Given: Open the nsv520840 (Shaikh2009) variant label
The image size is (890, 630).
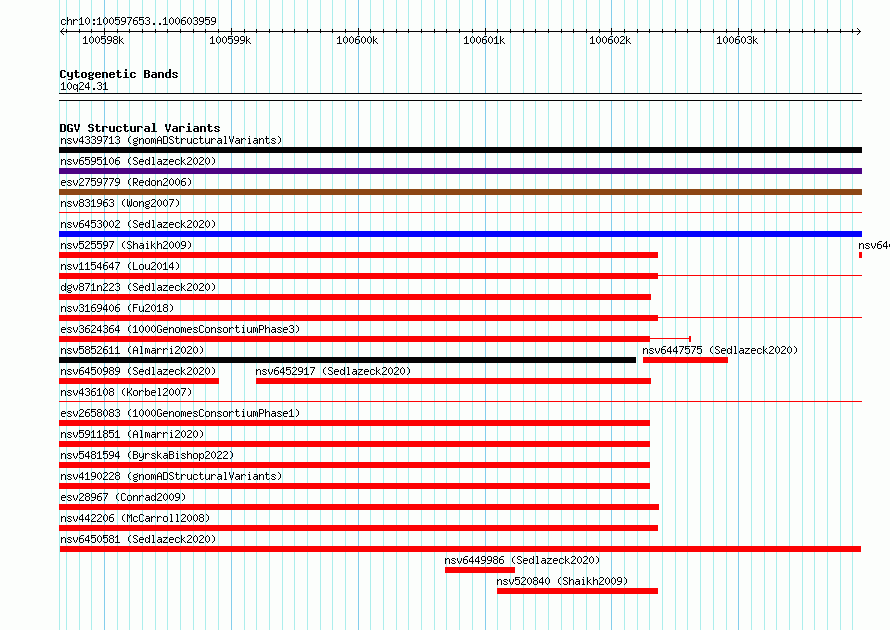Looking at the screenshot, I should tap(562, 581).
